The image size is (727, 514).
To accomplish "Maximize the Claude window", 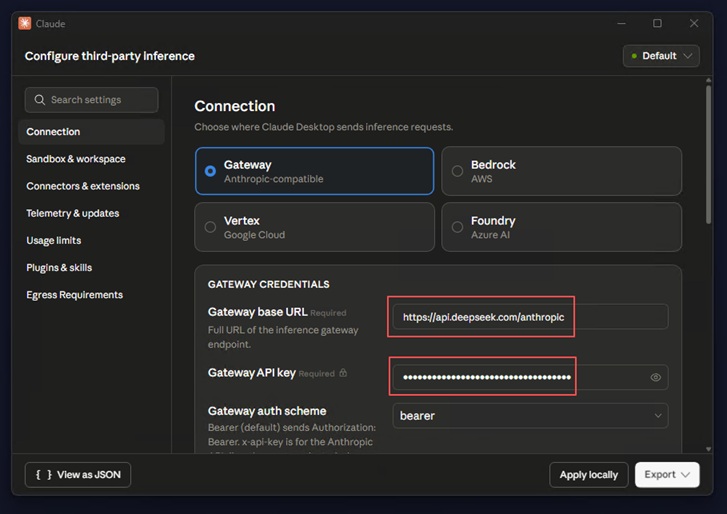I will [x=657, y=23].
